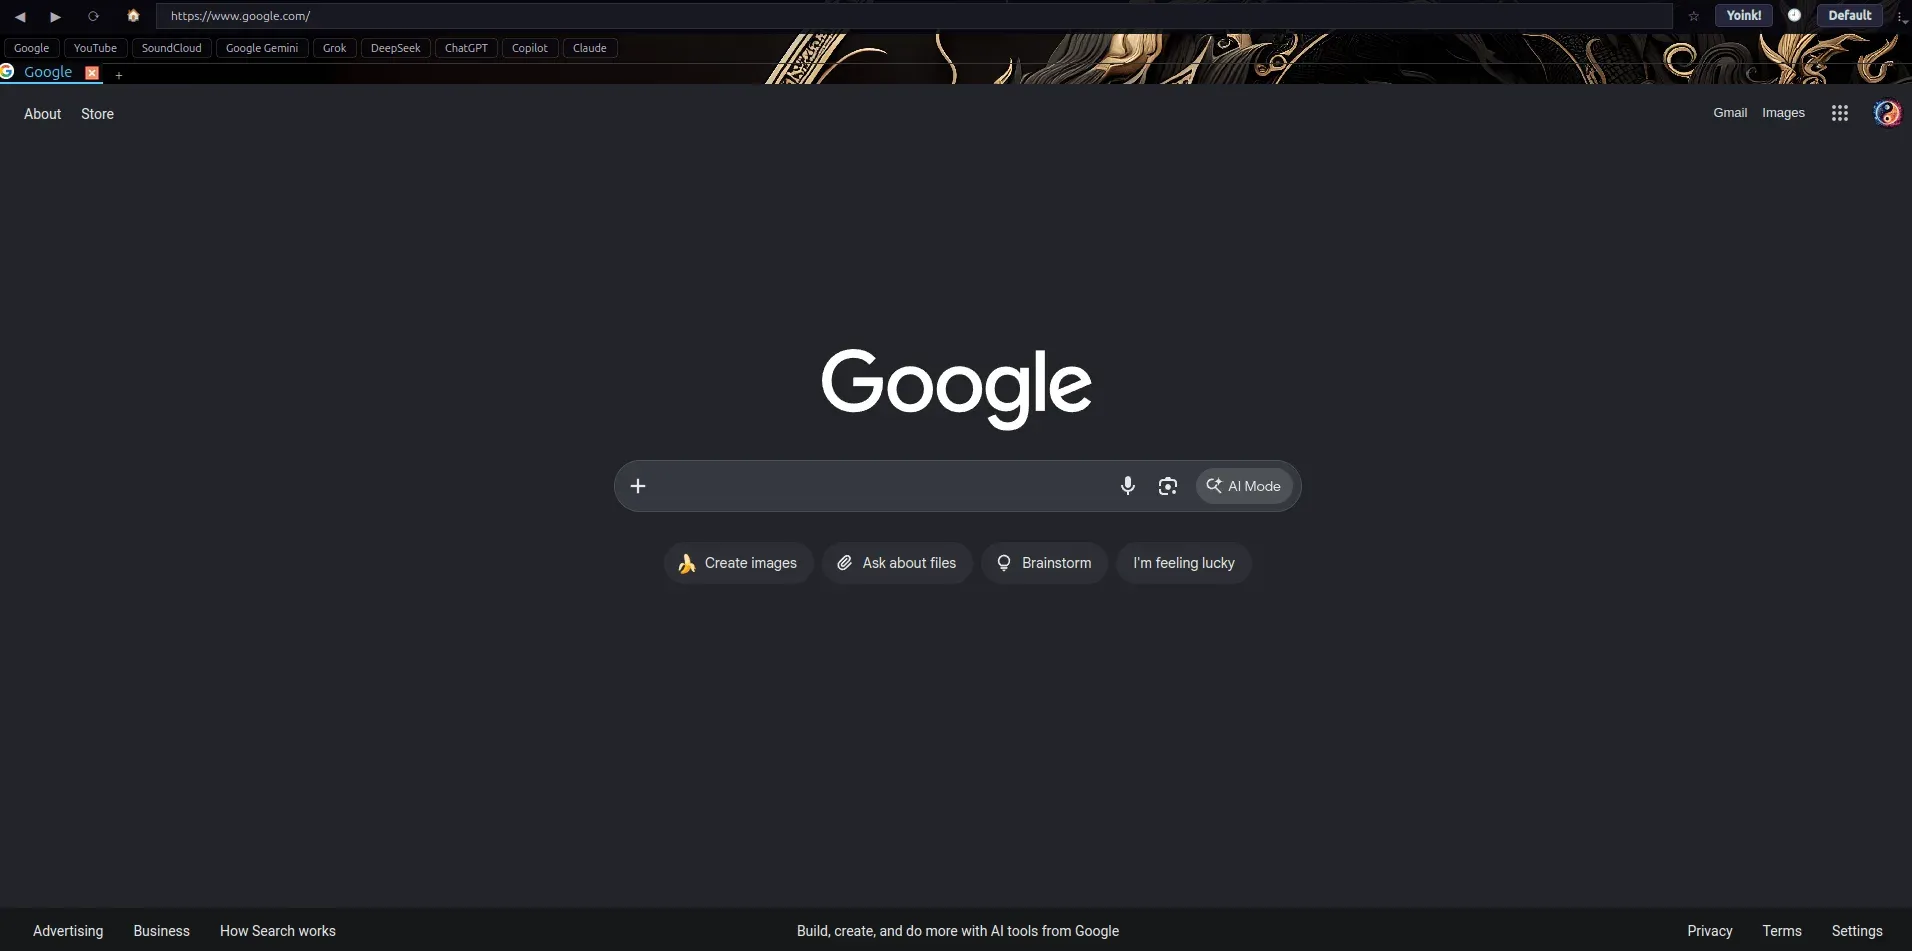Focus the URL address bar
Screen dimensions: 1912x951
pos(914,16)
